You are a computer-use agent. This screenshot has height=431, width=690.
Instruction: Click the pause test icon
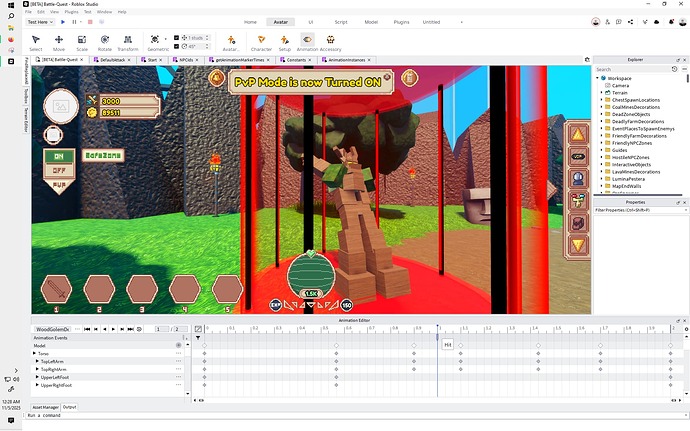click(x=74, y=22)
